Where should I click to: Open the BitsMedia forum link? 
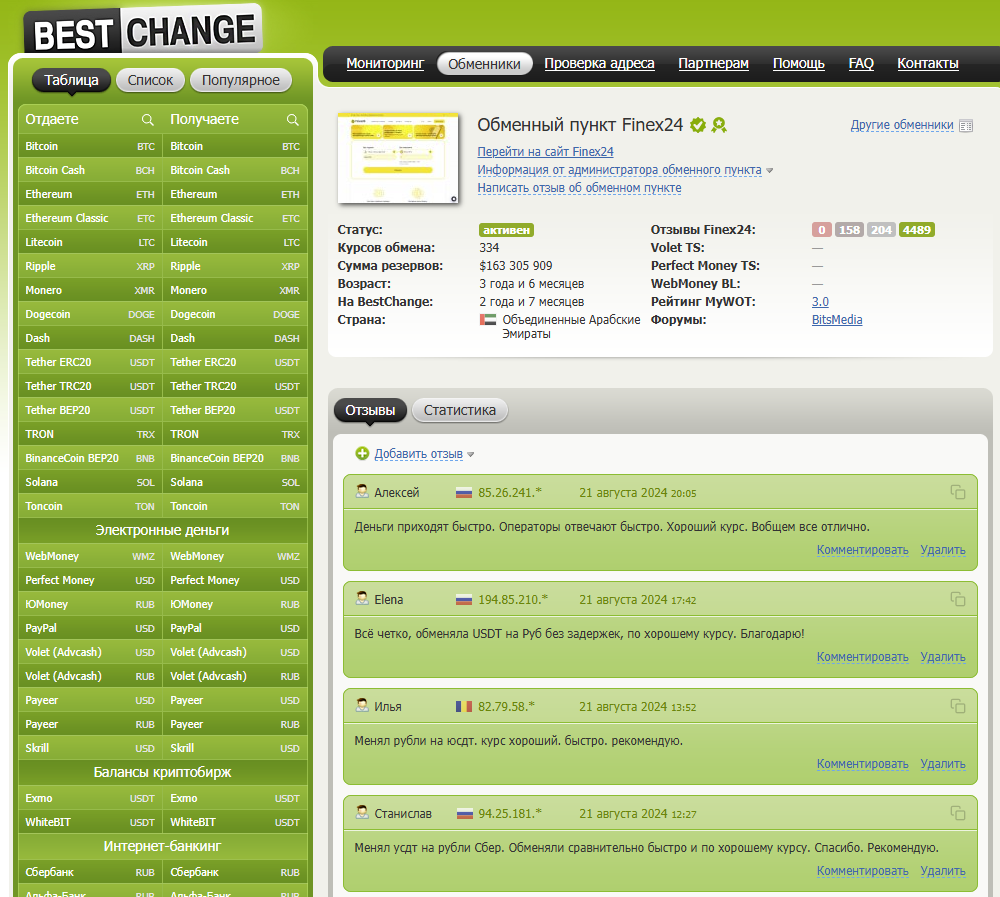pos(837,320)
